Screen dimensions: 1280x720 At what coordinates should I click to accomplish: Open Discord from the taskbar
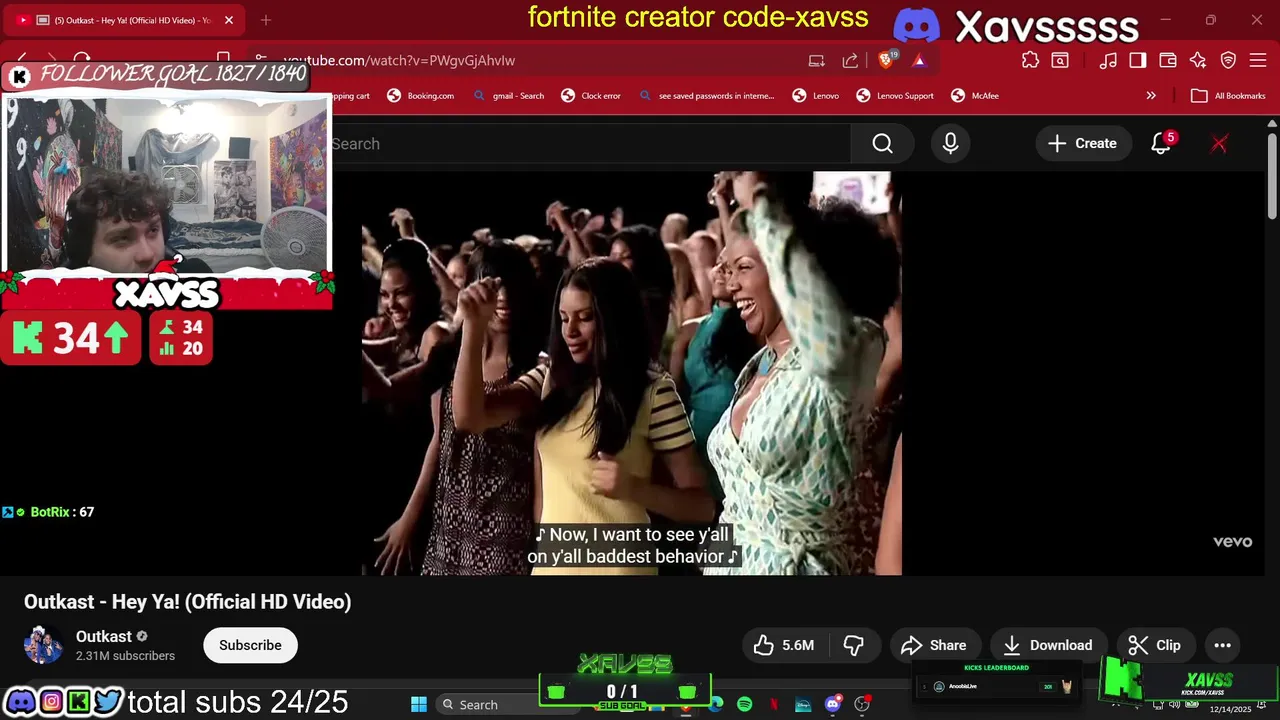point(832,705)
